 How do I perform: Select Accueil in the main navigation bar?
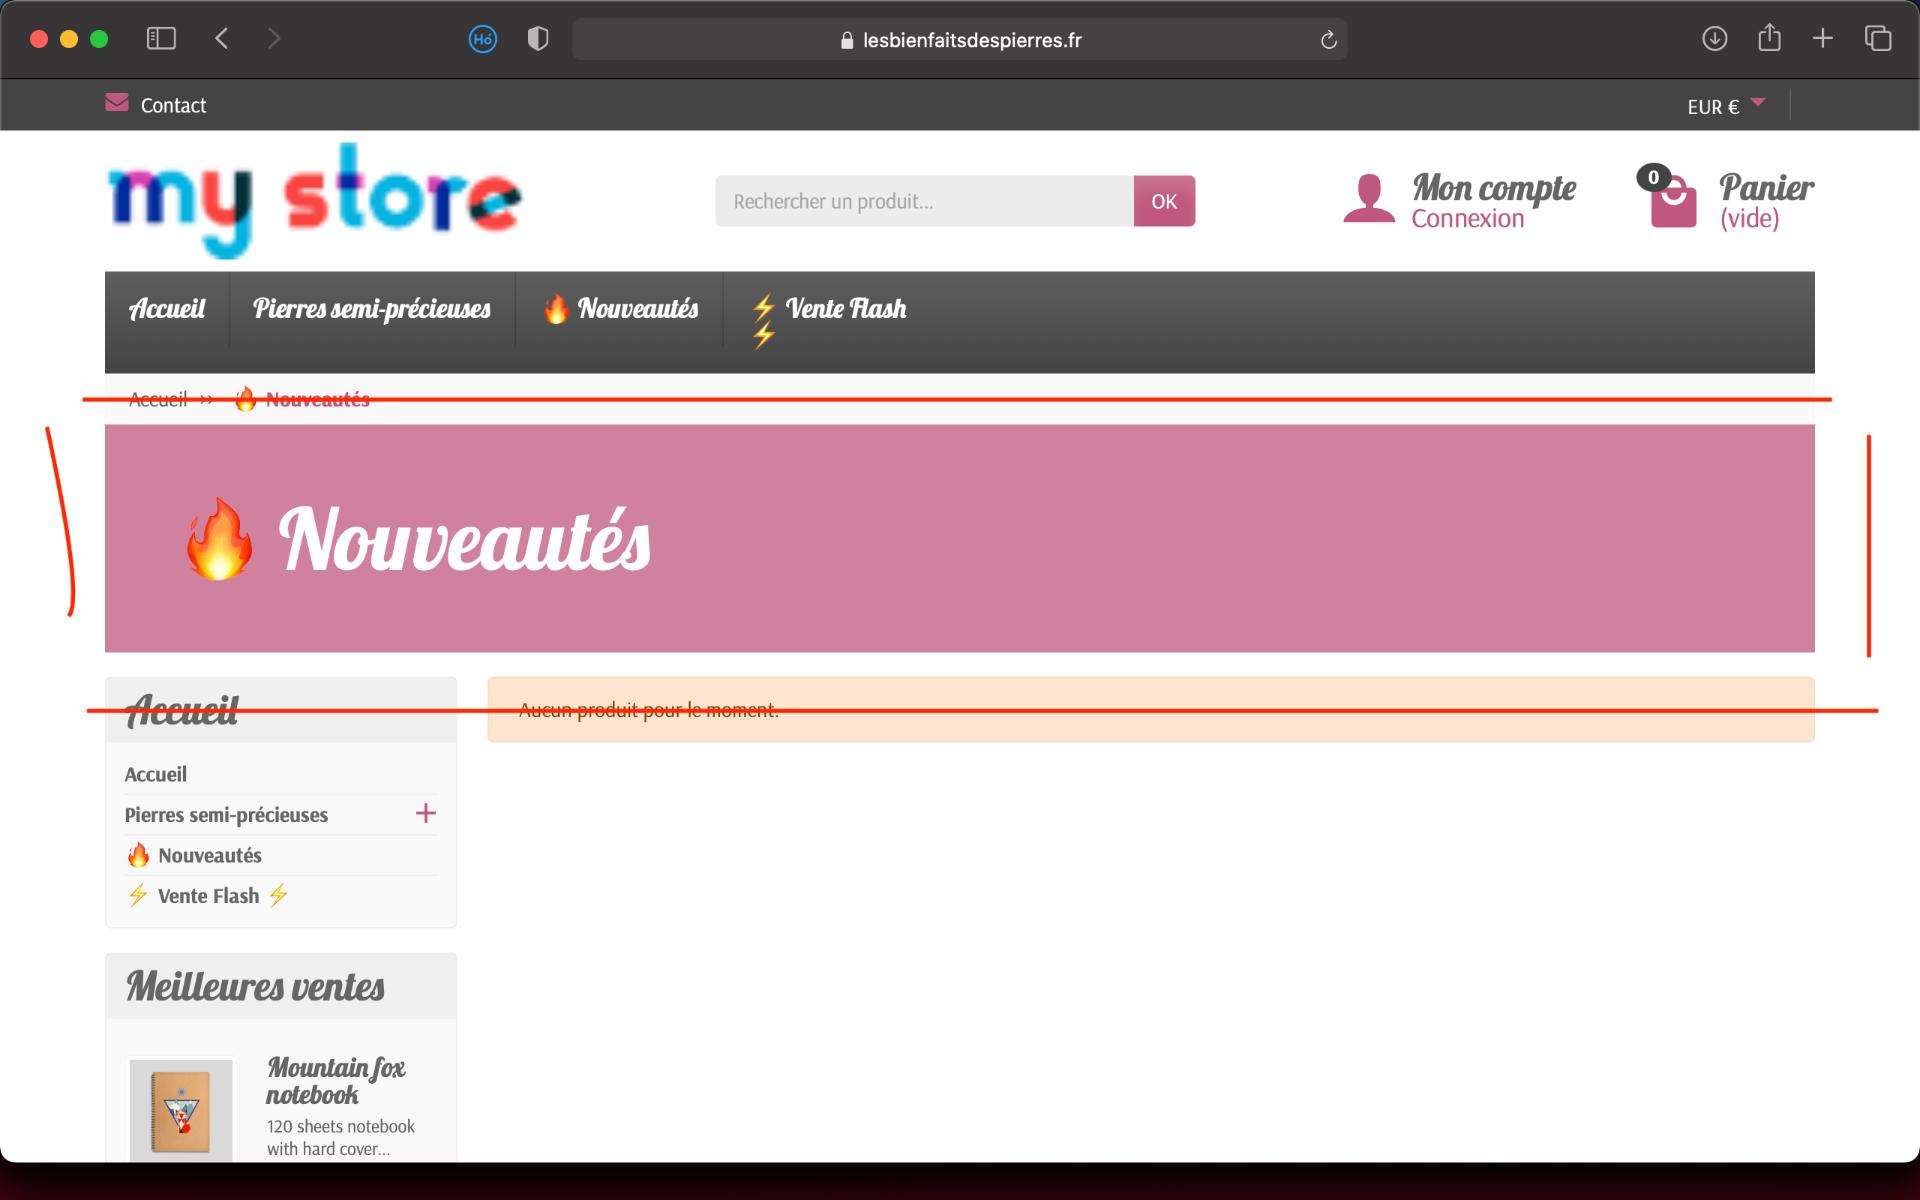tap(167, 309)
